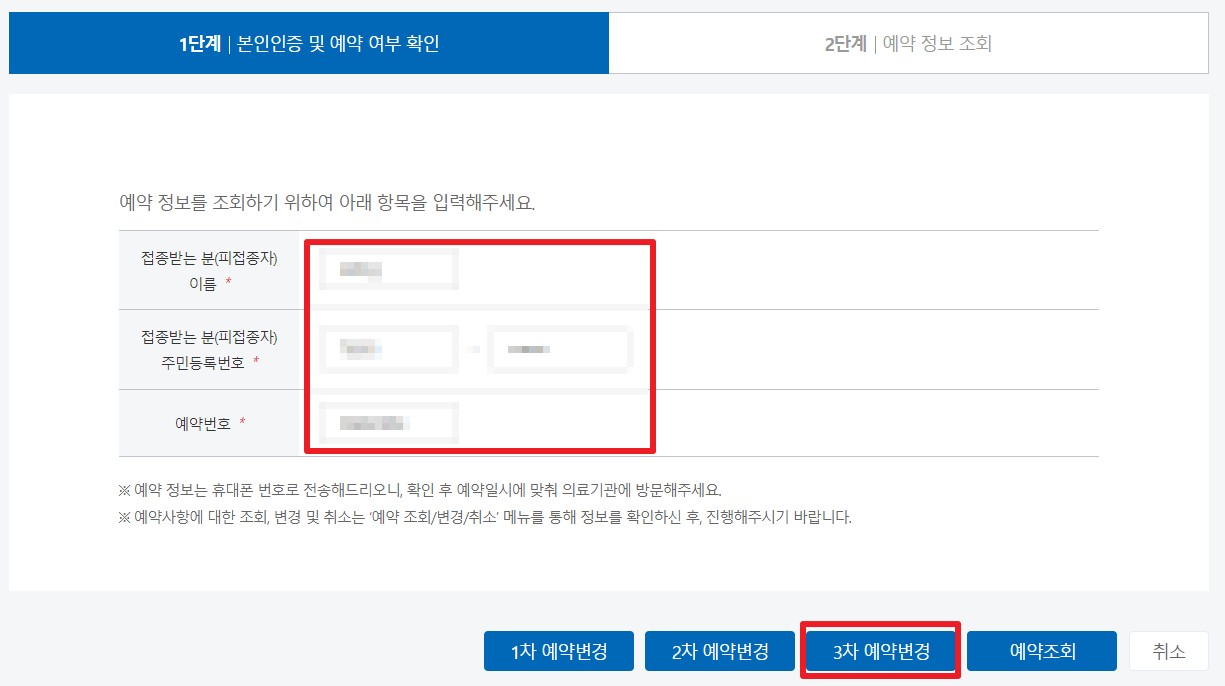Screen dimensions: 1225x686
Task: Switch to the 2단계 예약 정보 조회 tab
Action: click(x=916, y=43)
